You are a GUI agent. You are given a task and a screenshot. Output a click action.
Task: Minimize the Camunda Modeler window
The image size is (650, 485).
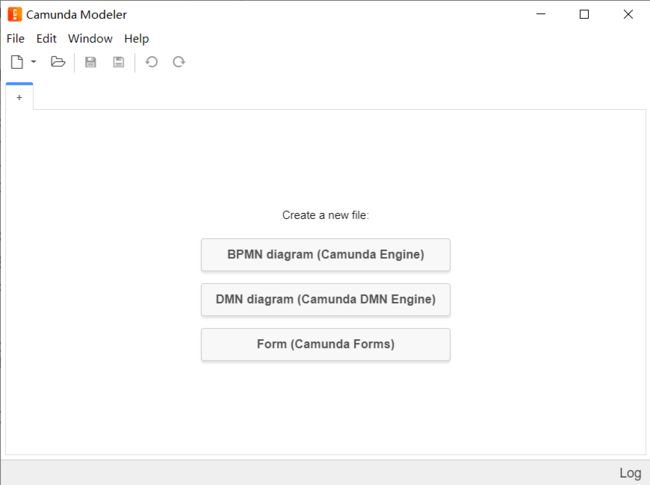coord(541,14)
